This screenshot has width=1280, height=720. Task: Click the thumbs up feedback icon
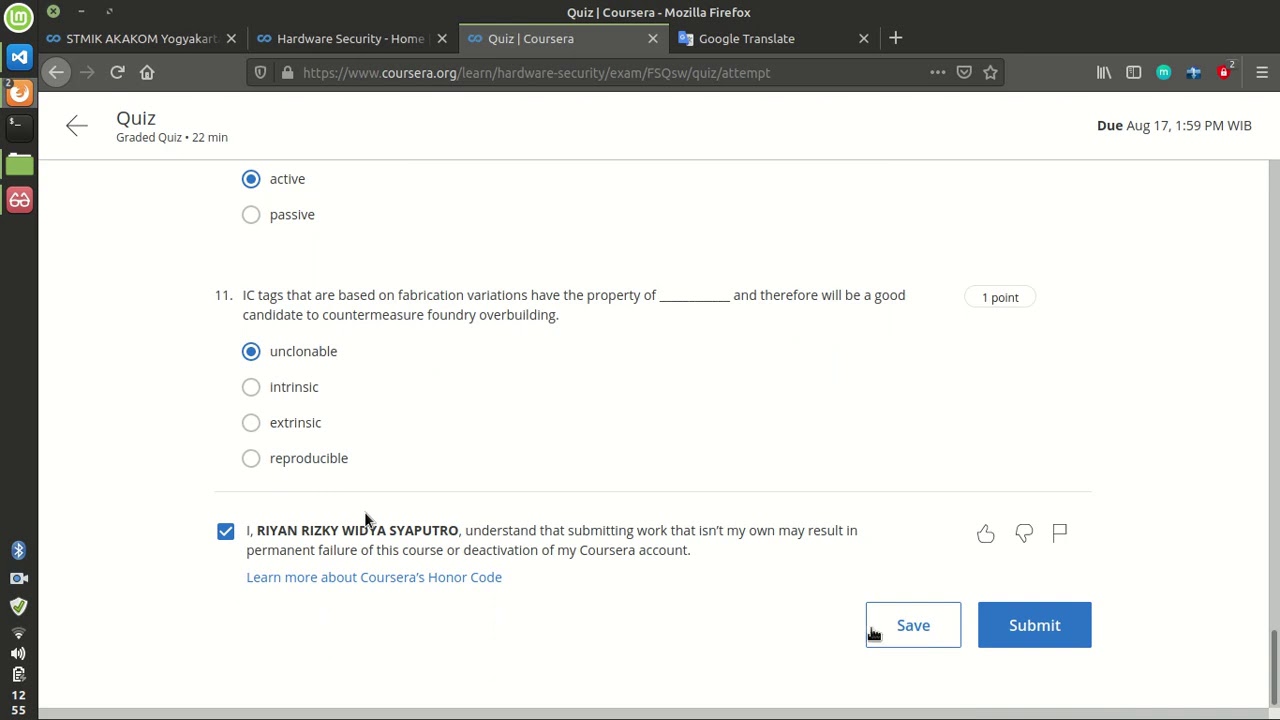tap(985, 533)
